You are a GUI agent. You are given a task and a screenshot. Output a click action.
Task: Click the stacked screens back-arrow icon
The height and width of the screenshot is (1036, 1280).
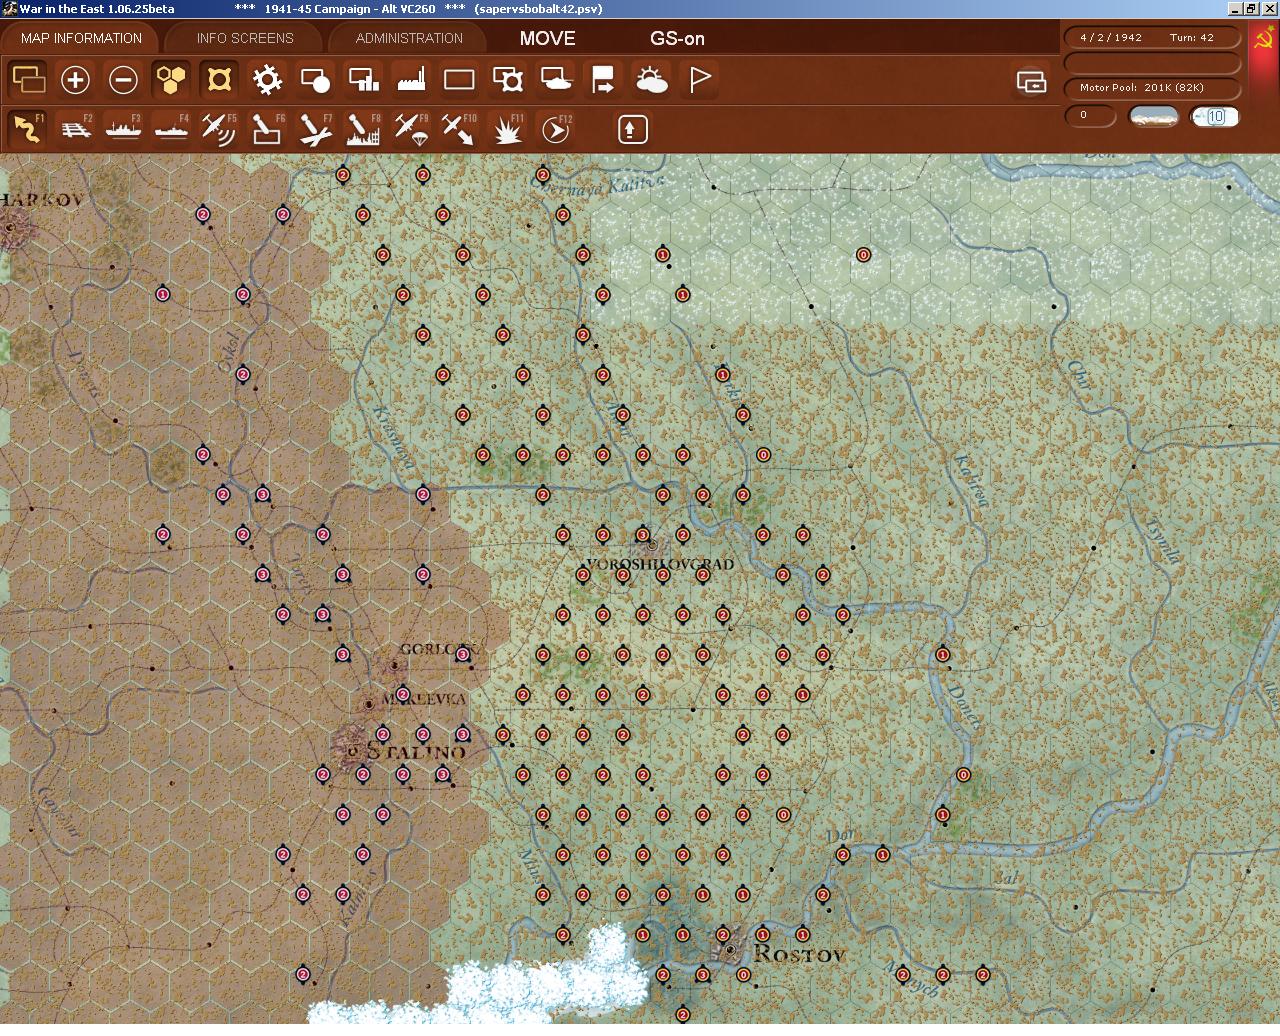coord(1031,81)
